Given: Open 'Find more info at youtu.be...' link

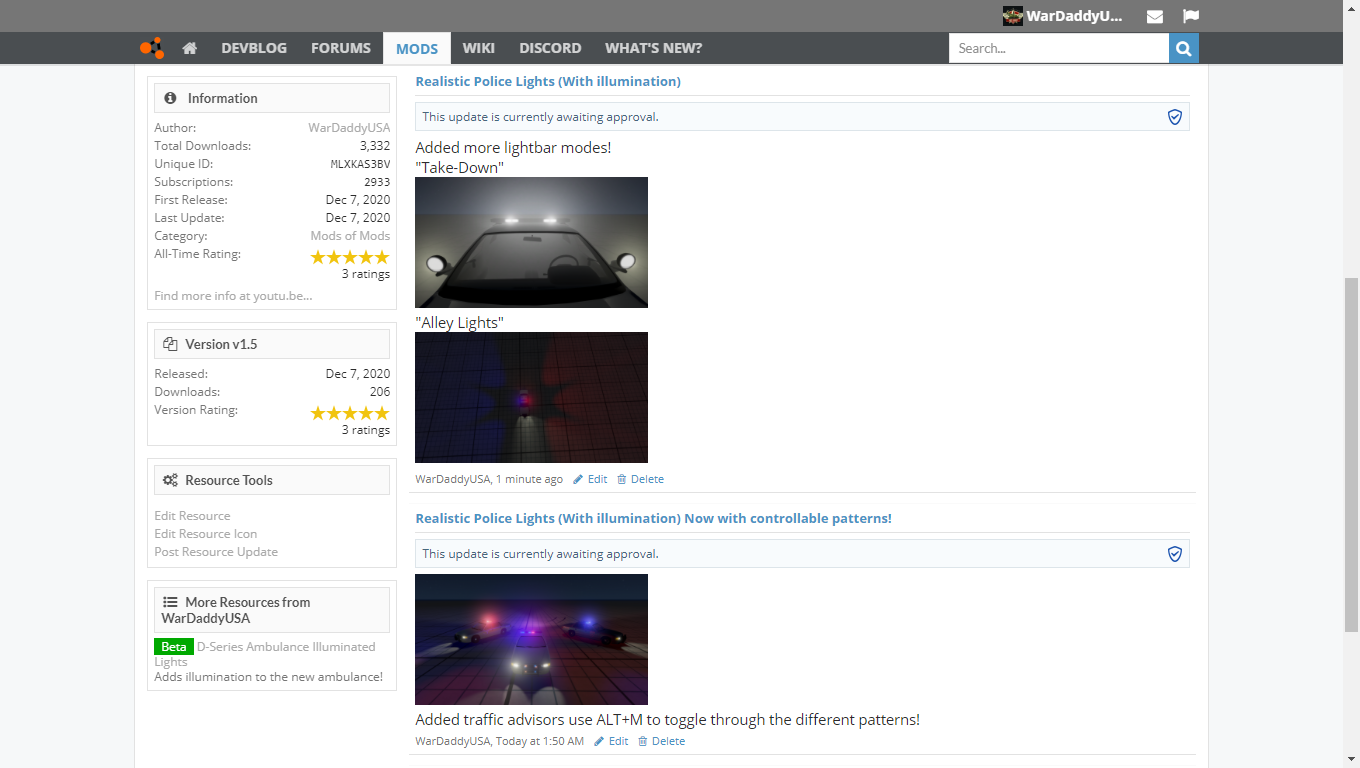Looking at the screenshot, I should pyautogui.click(x=233, y=296).
